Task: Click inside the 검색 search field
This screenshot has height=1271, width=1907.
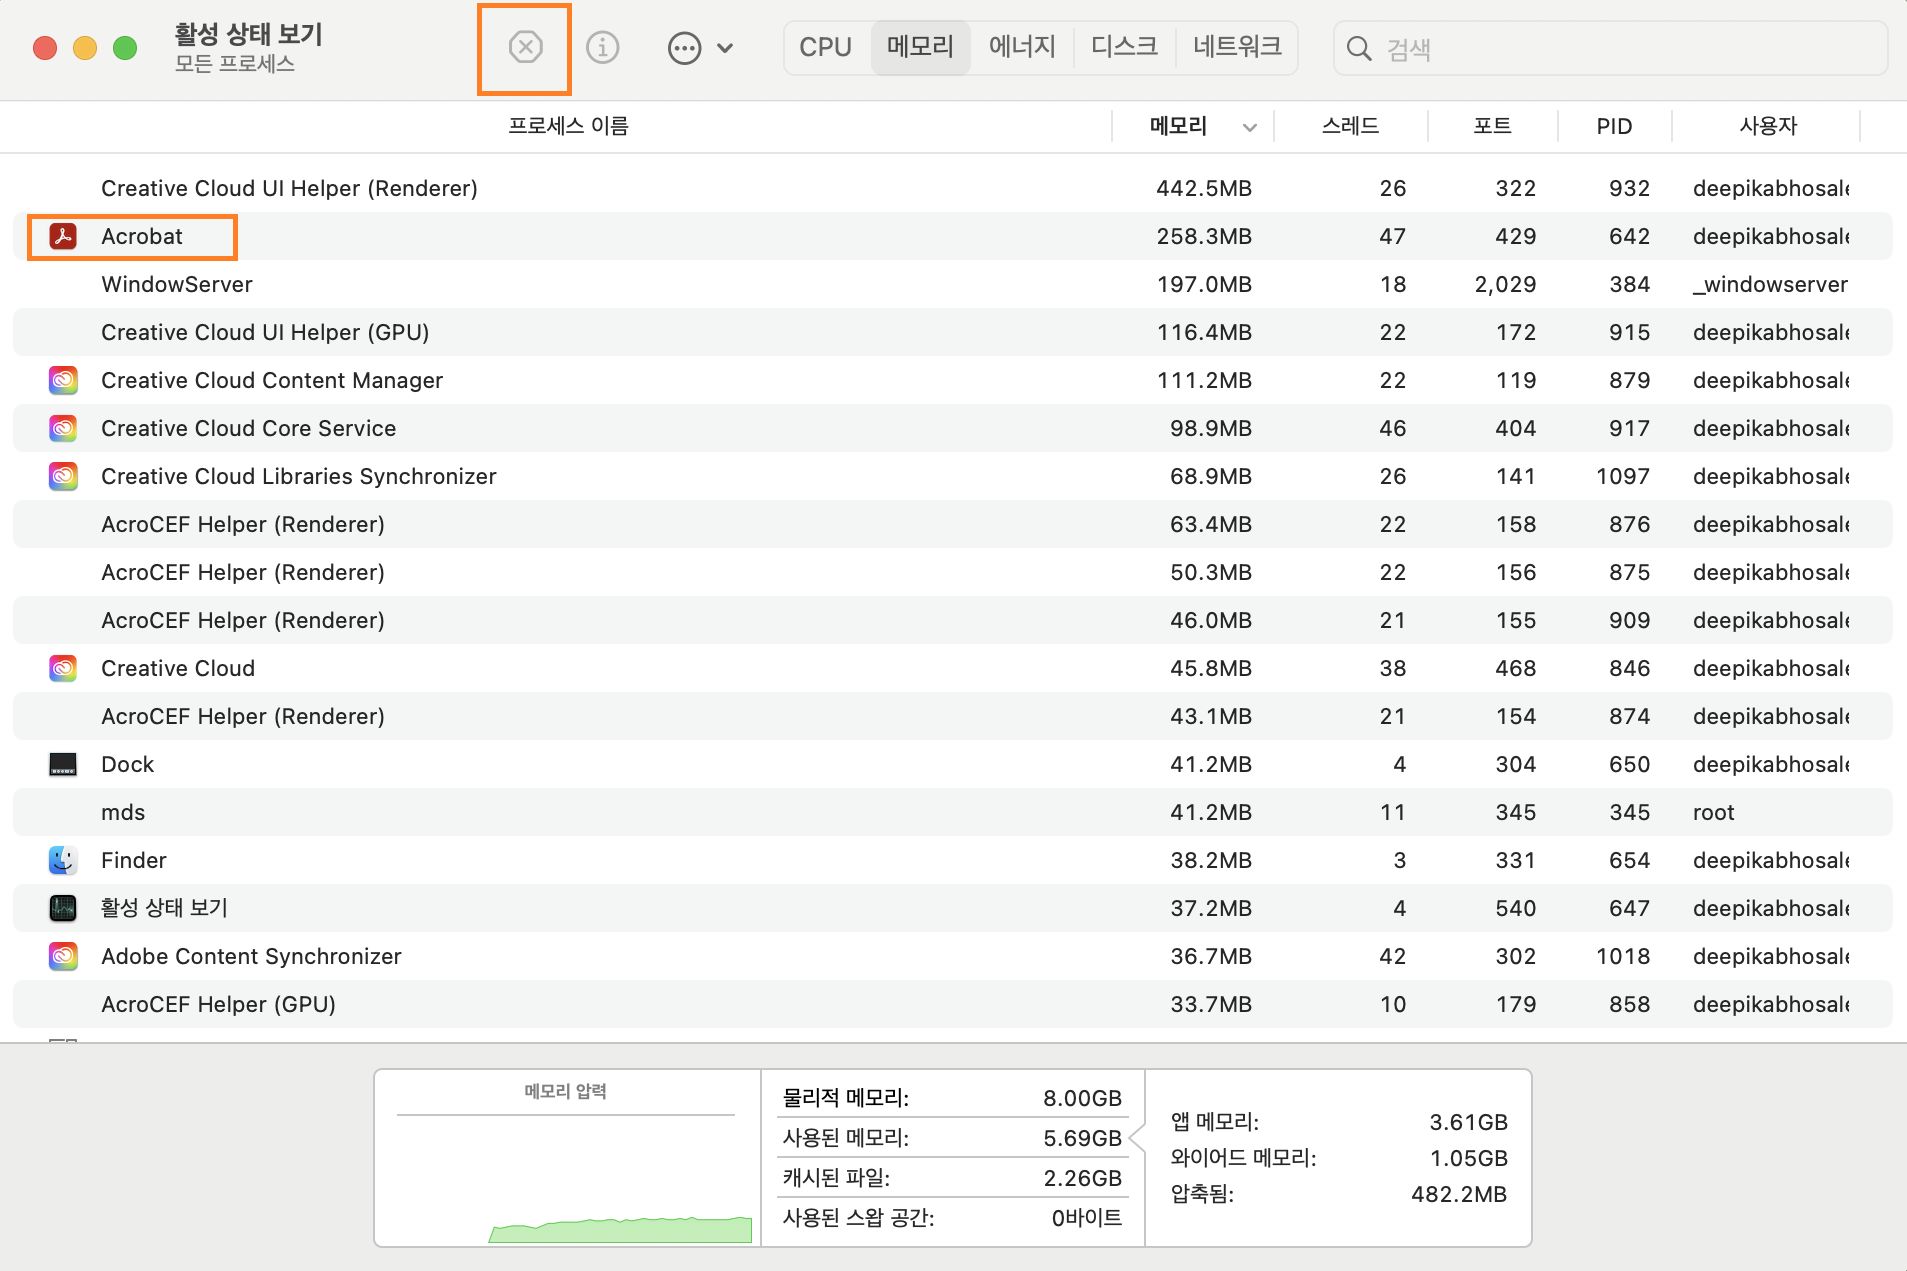Action: [x=1610, y=48]
